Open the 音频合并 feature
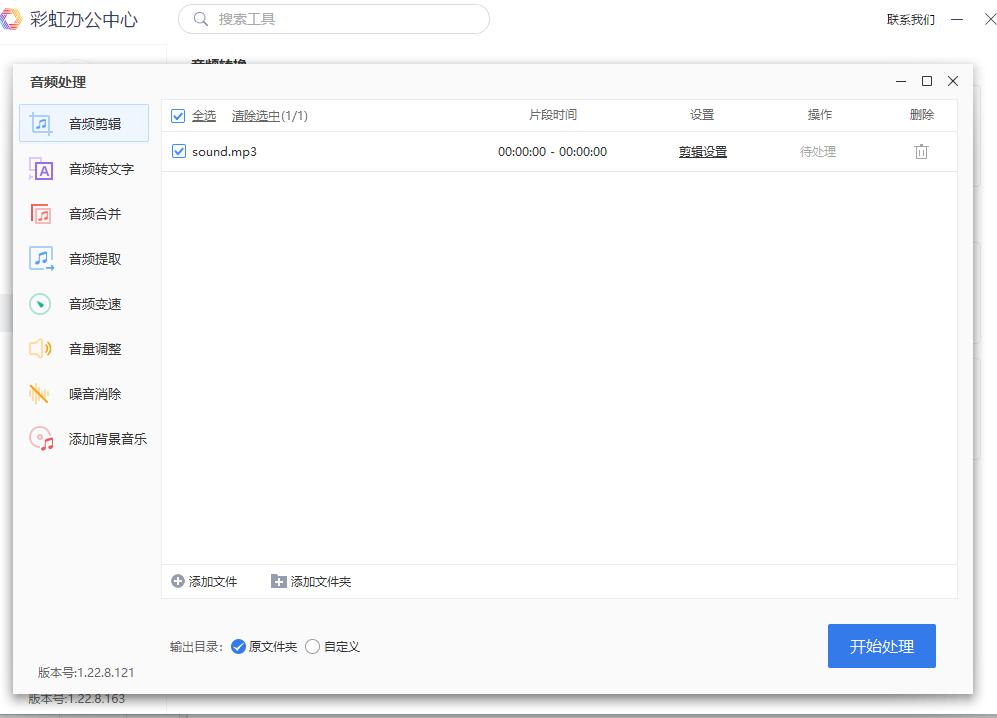Screen dimensions: 997x718 tap(94, 213)
